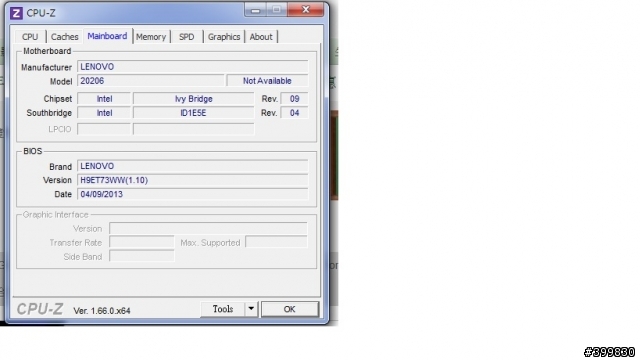The width and height of the screenshot is (640, 360).
Task: Click the BIOS Brand LENOVO field
Action: click(x=193, y=166)
